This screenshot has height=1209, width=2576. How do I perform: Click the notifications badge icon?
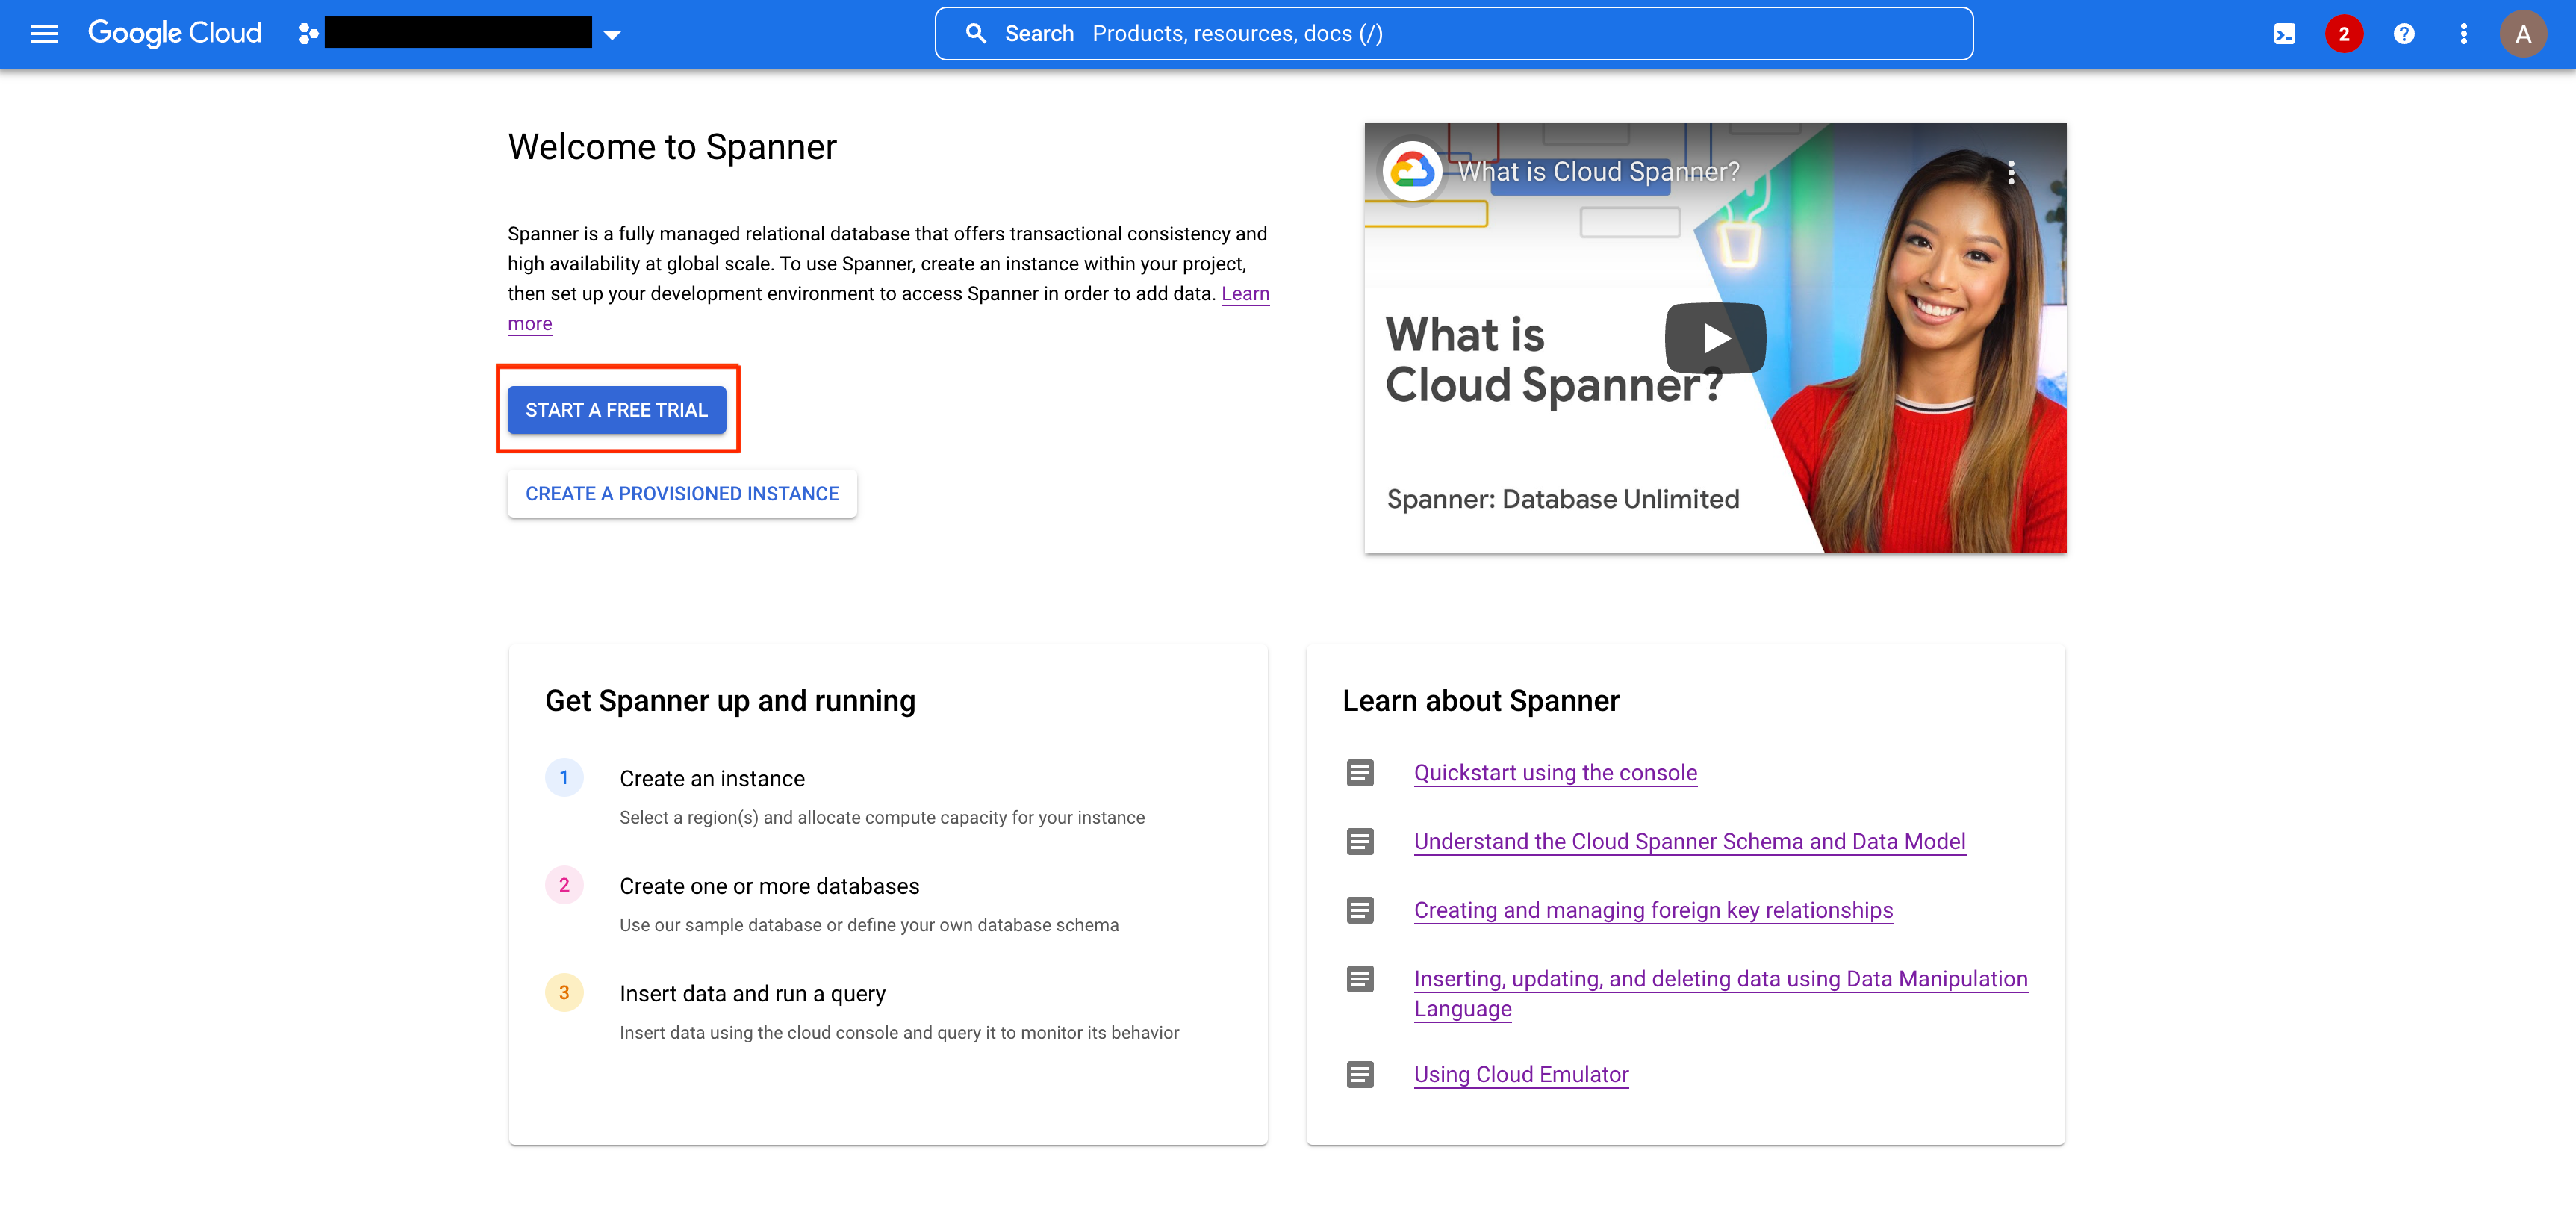tap(2341, 33)
